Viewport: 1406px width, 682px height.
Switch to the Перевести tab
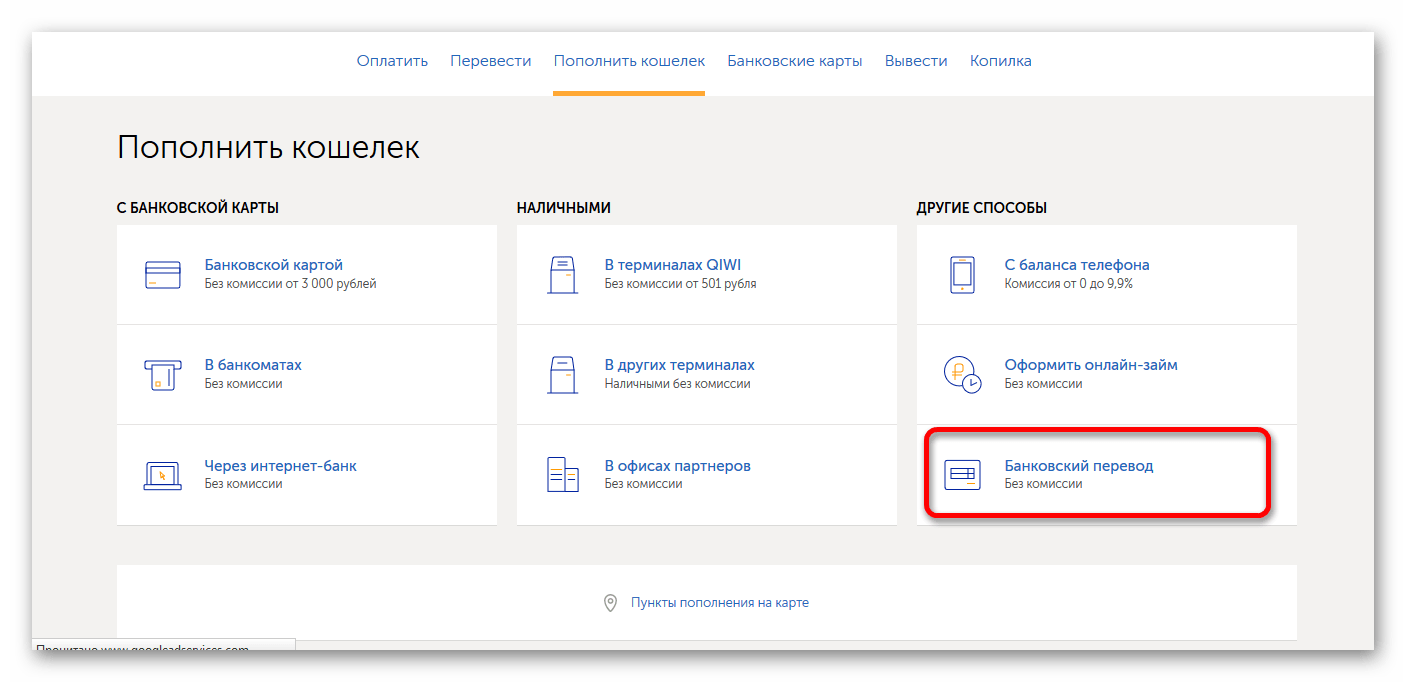point(490,61)
